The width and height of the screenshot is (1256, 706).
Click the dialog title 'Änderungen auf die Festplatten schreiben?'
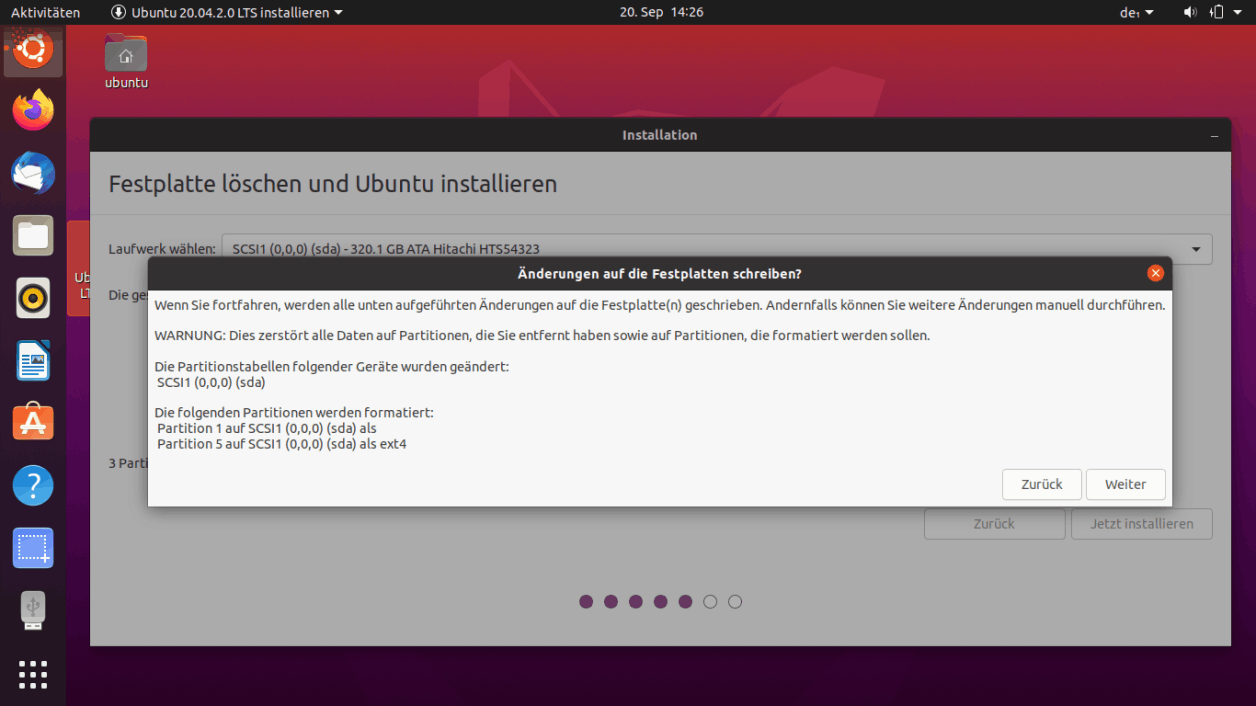(659, 273)
